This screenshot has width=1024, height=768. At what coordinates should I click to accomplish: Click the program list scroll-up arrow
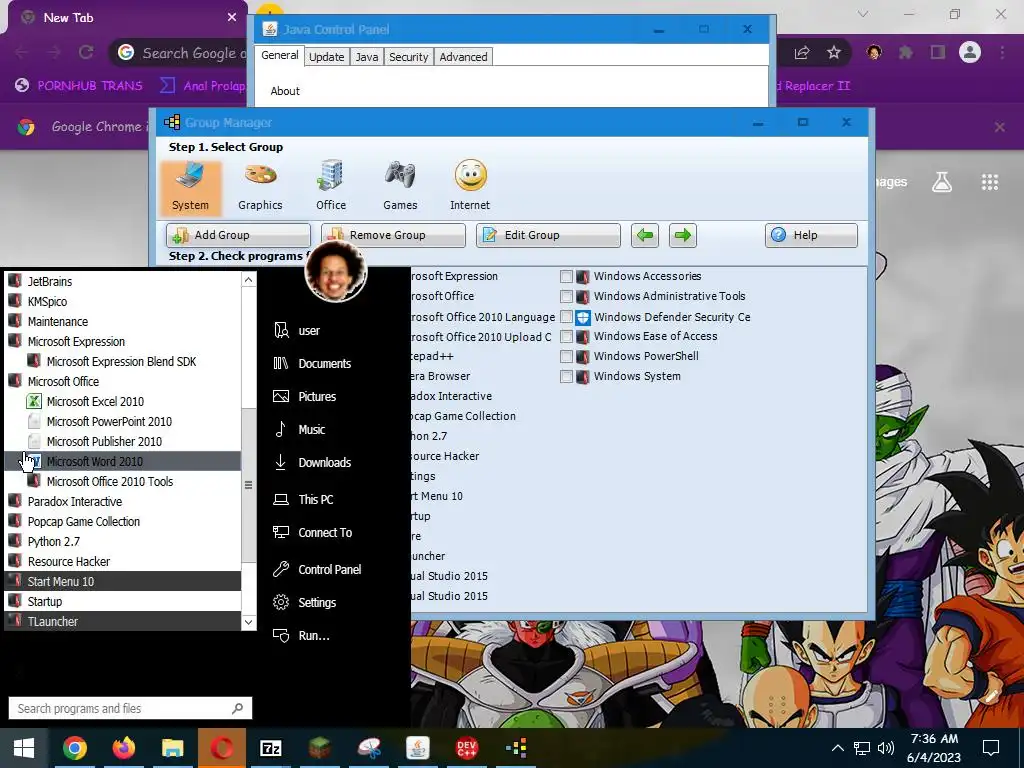point(248,280)
